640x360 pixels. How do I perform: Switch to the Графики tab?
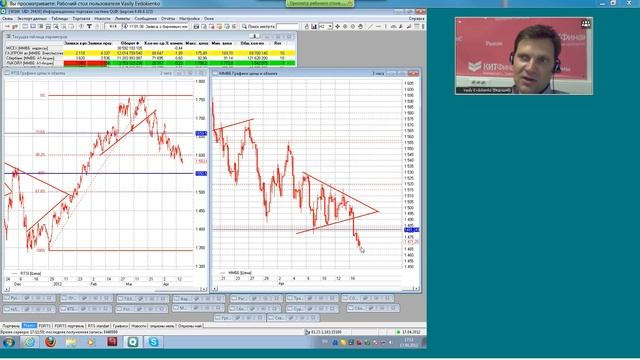click(x=120, y=326)
